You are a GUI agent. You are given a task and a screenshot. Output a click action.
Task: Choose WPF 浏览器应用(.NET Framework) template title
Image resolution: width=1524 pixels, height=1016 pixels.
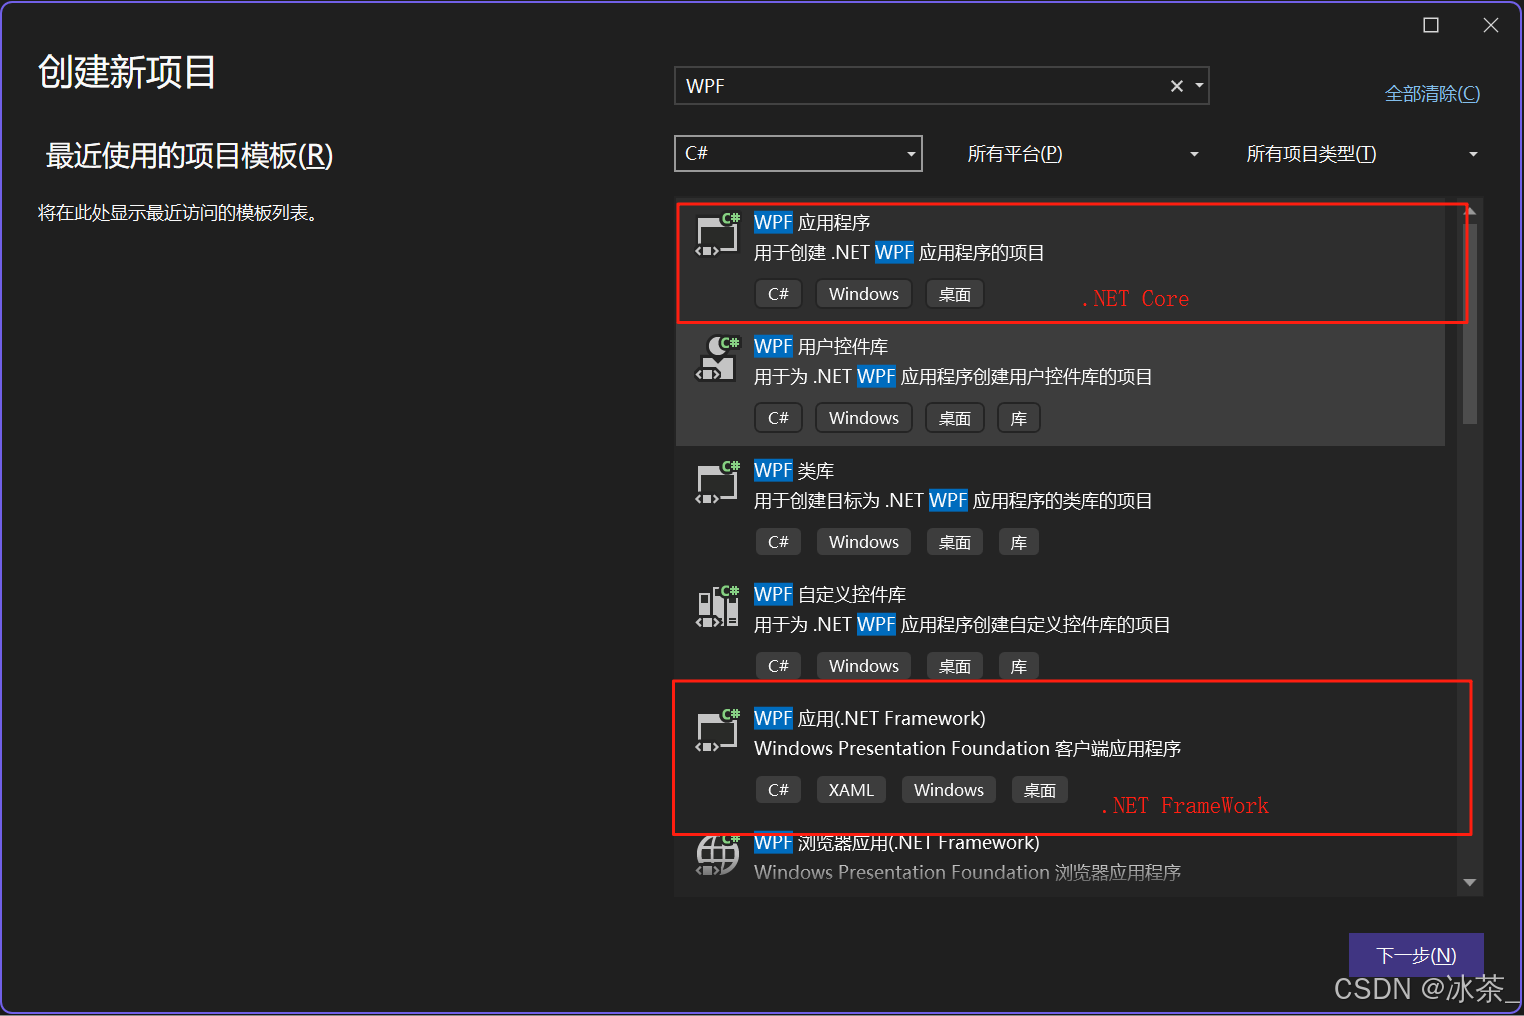(897, 842)
